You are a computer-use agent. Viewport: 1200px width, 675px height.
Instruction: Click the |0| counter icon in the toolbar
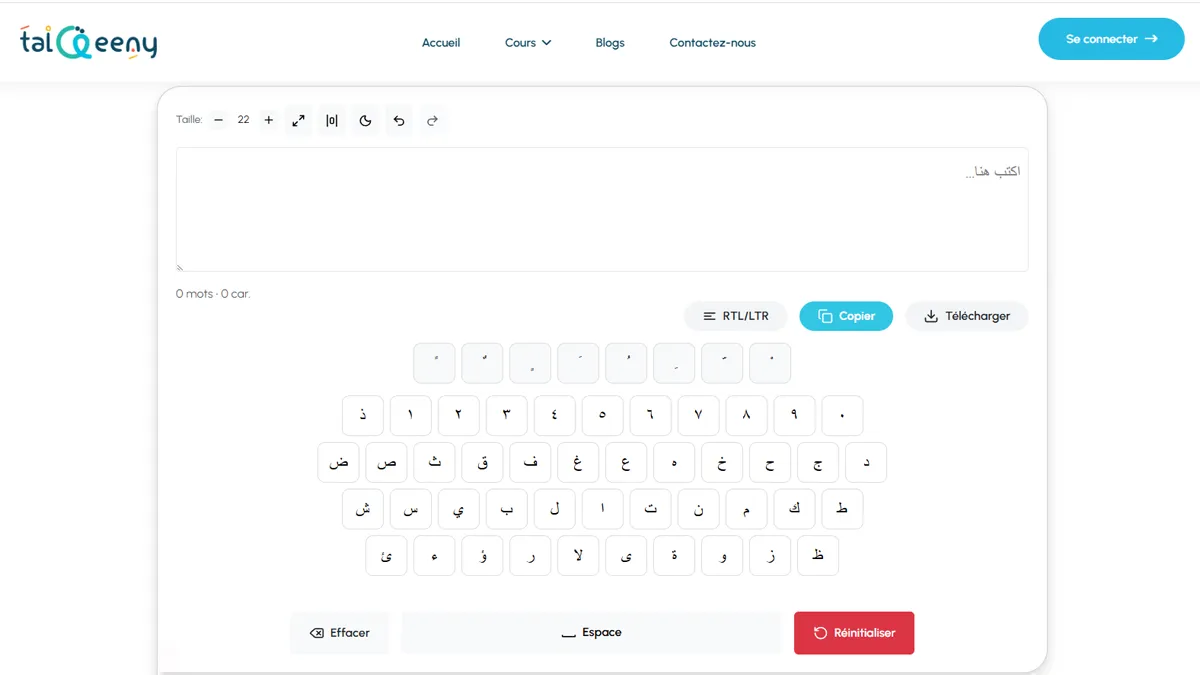click(331, 120)
